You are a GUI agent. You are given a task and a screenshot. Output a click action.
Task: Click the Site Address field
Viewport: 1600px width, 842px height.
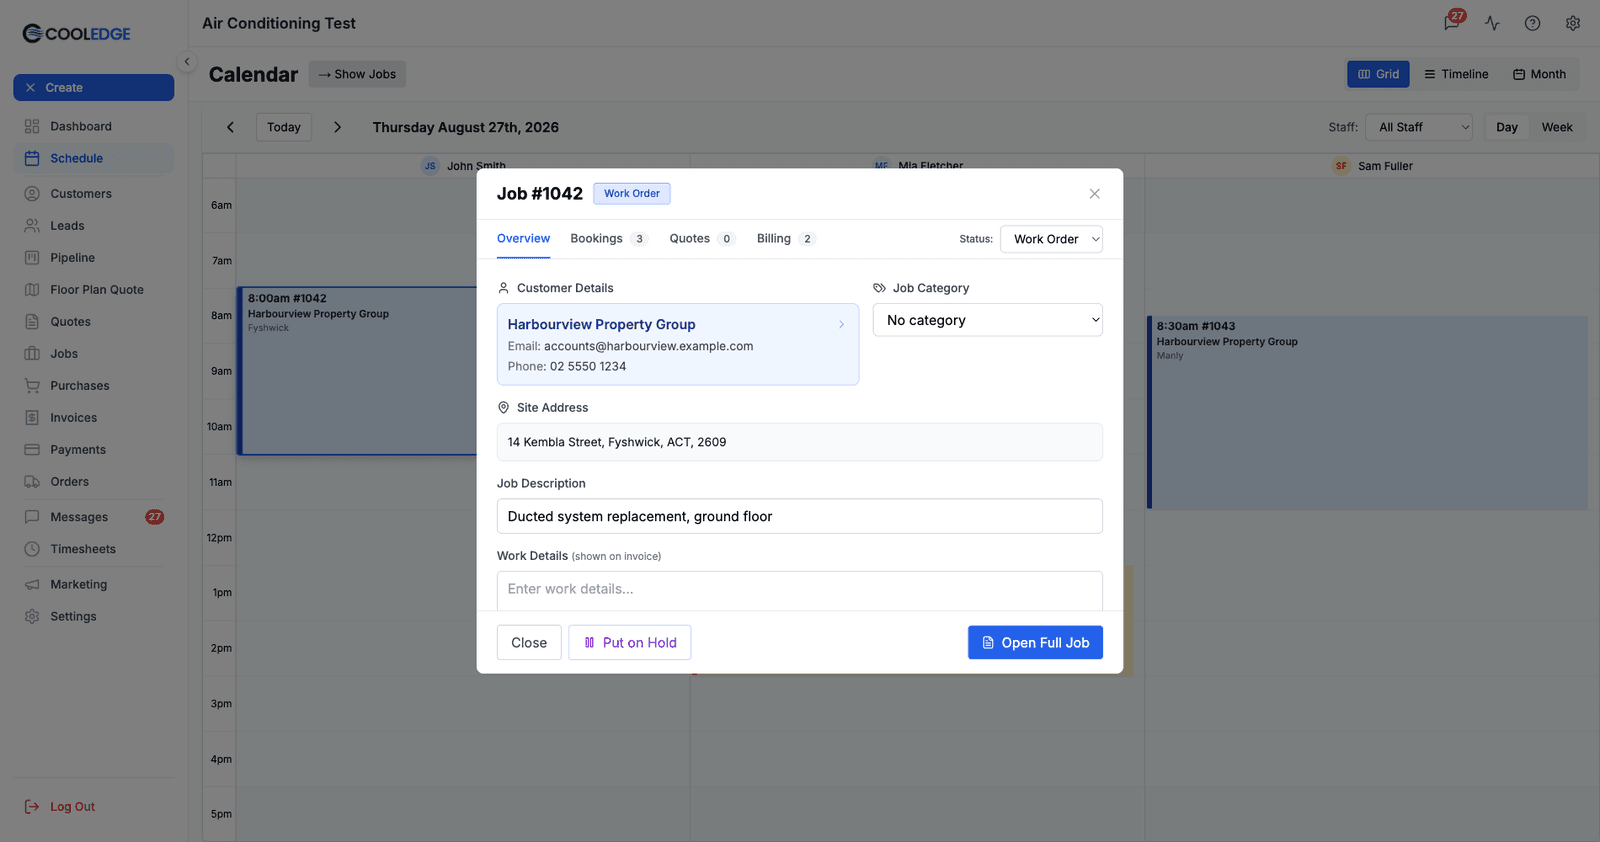click(800, 442)
